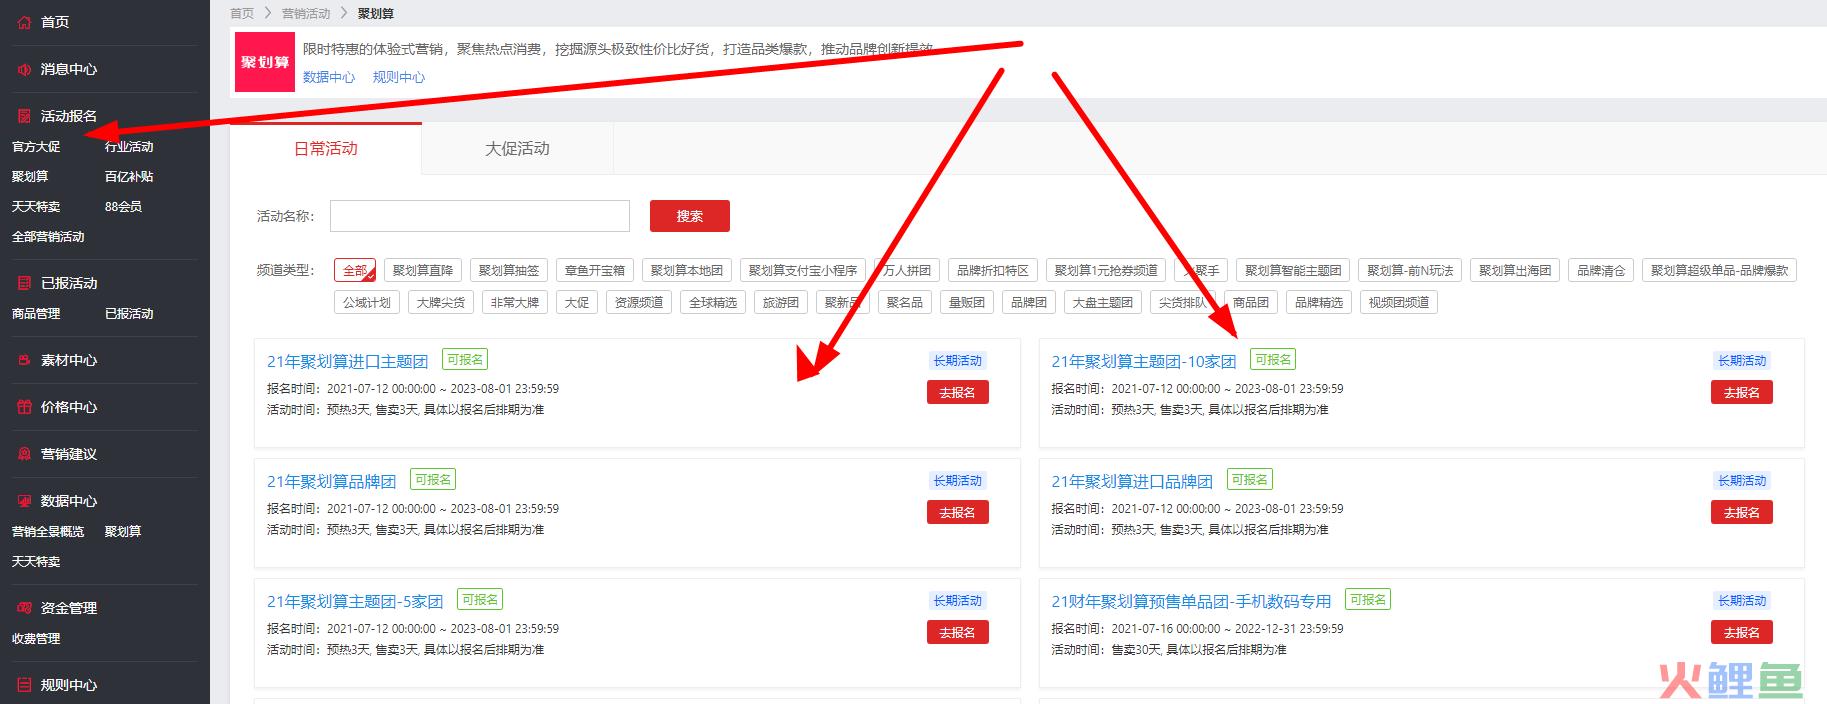Viewport: 1827px width, 704px height.
Task: Select the 聚划算智能主题团 filter
Action: [1293, 270]
